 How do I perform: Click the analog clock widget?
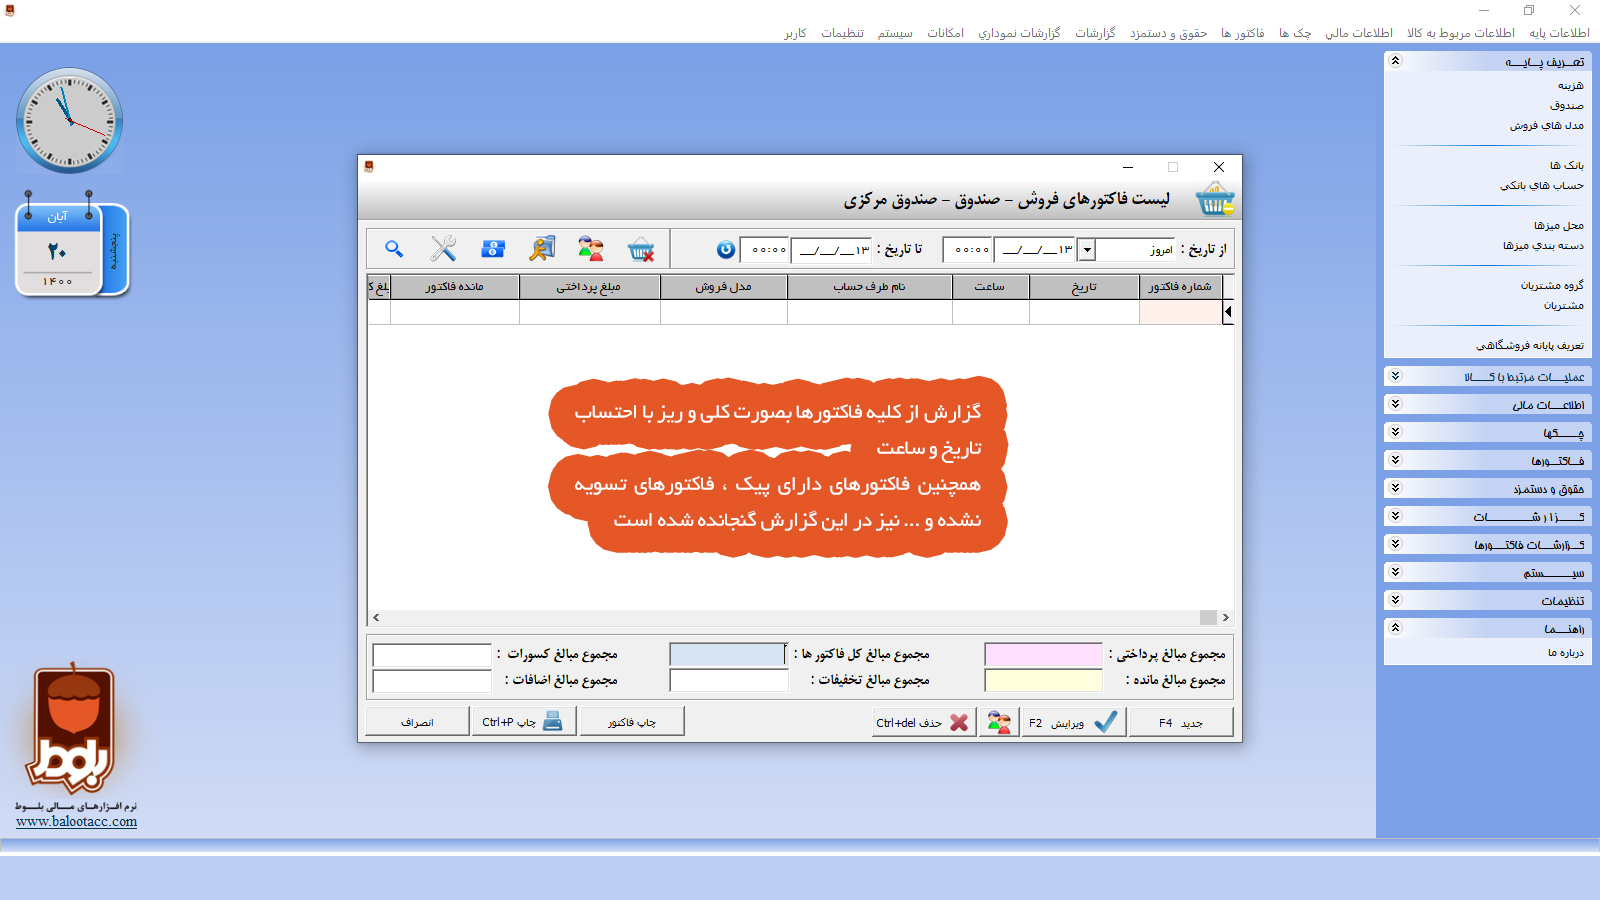[70, 121]
